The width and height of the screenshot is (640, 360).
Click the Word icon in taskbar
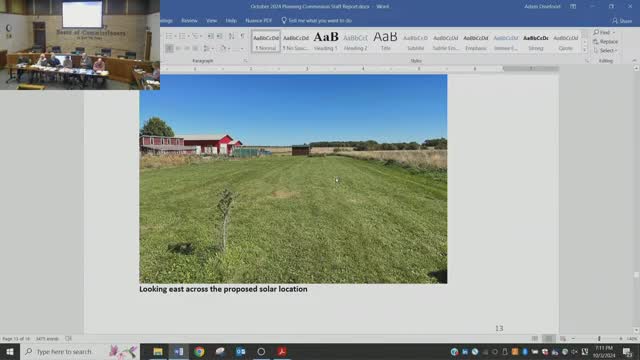click(178, 351)
